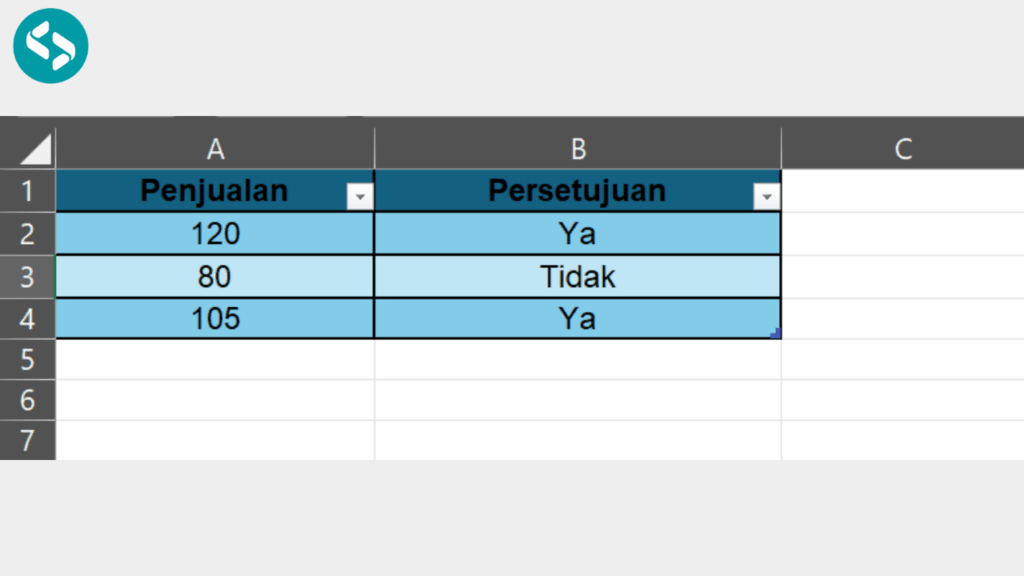This screenshot has width=1024, height=576.
Task: Select row number 1
Action: [28, 190]
